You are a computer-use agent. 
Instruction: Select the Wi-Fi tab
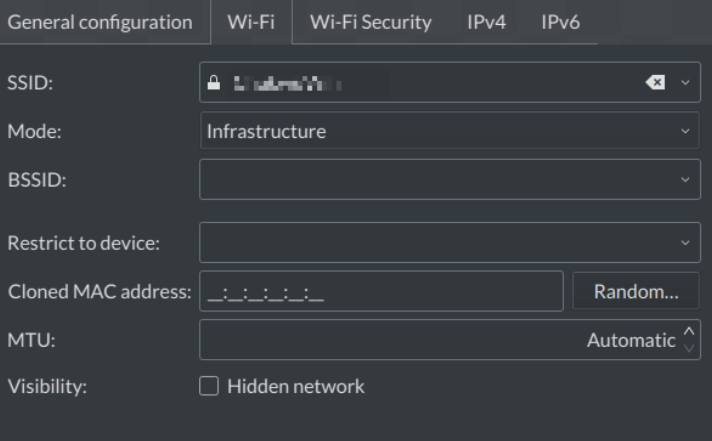click(x=251, y=22)
